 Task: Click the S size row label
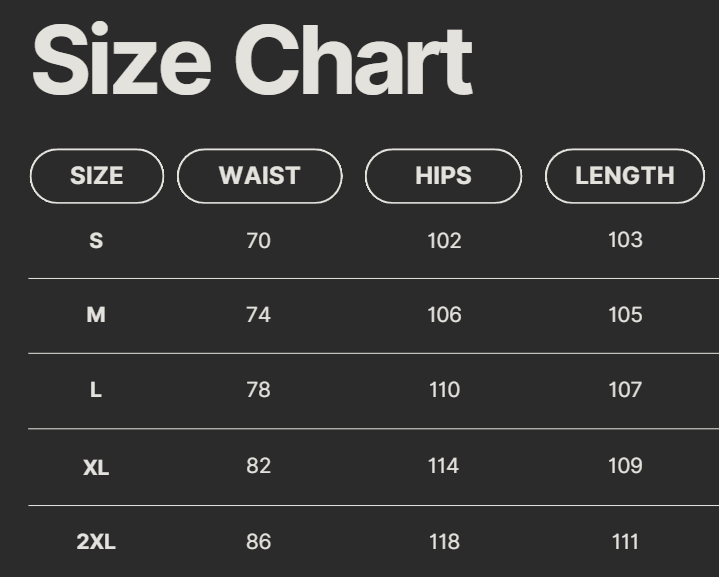96,241
